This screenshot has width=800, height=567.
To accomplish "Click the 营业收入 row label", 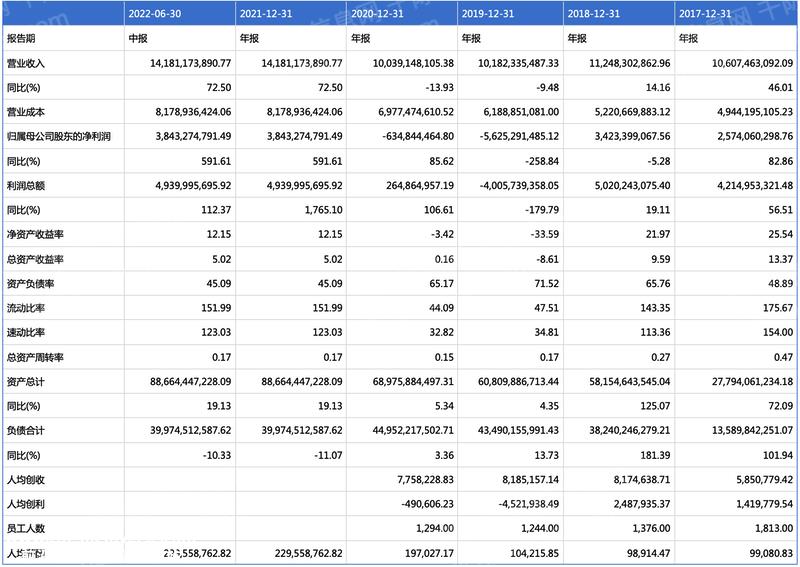I will point(26,63).
